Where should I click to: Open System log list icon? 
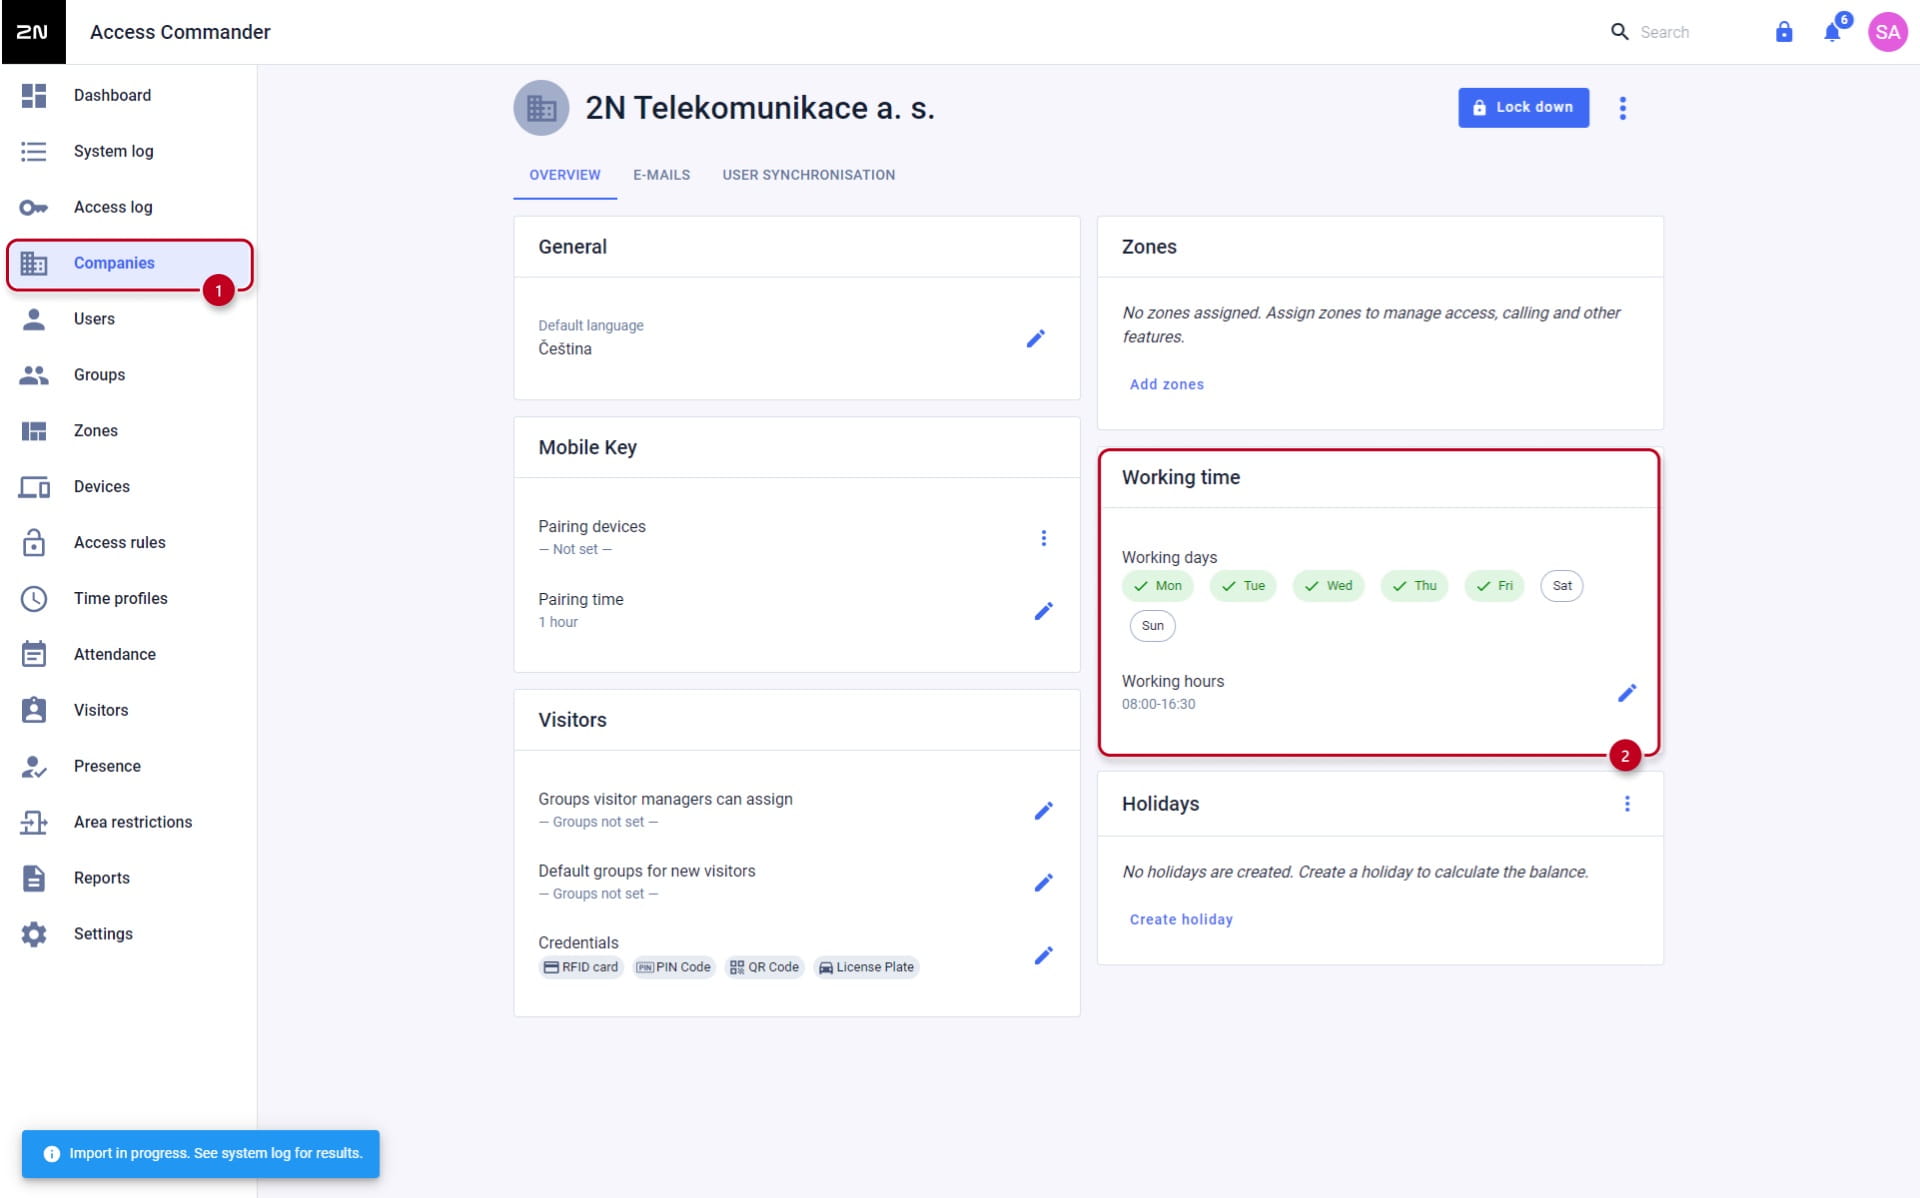pos(34,151)
